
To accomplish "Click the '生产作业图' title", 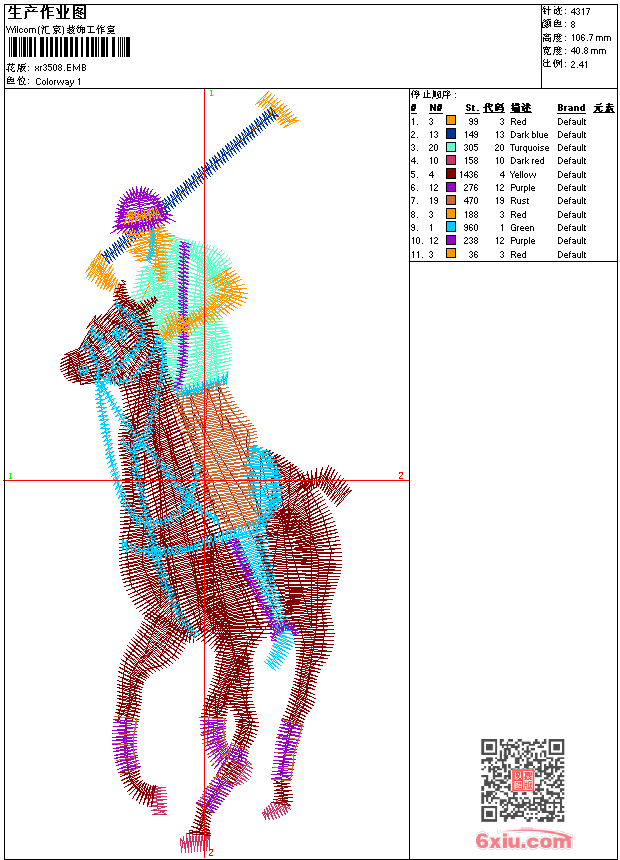I will [47, 12].
